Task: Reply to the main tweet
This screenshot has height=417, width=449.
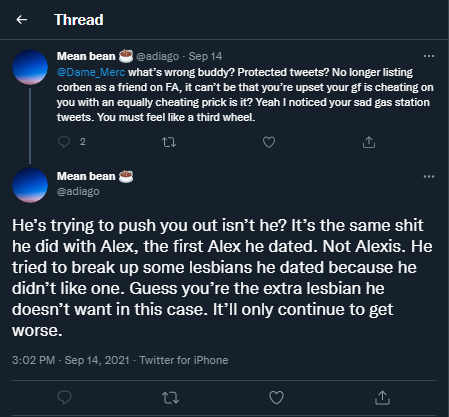Action: point(64,397)
